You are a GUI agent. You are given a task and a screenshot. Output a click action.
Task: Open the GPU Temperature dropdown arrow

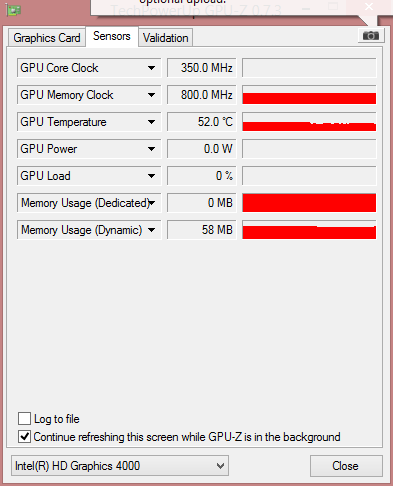click(x=151, y=122)
